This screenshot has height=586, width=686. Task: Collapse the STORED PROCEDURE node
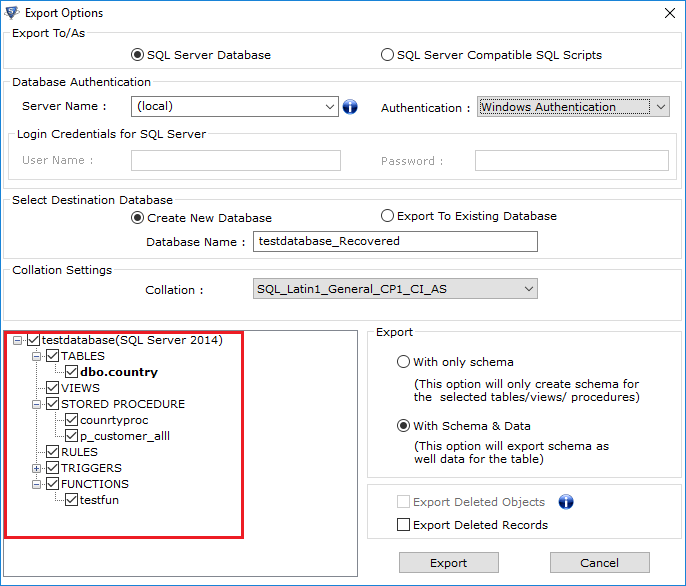pos(37,404)
